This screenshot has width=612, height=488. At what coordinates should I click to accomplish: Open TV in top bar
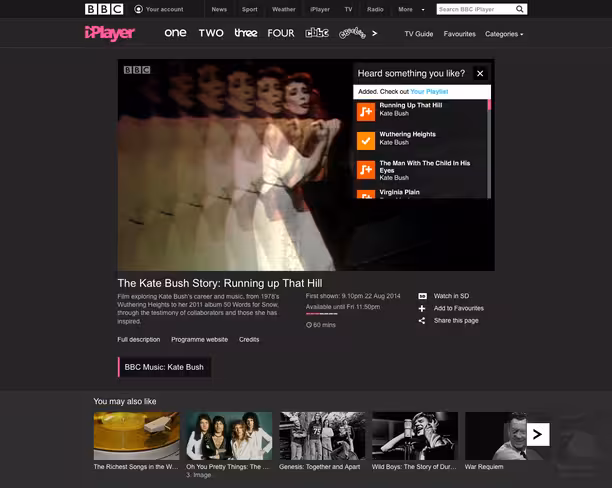click(348, 9)
